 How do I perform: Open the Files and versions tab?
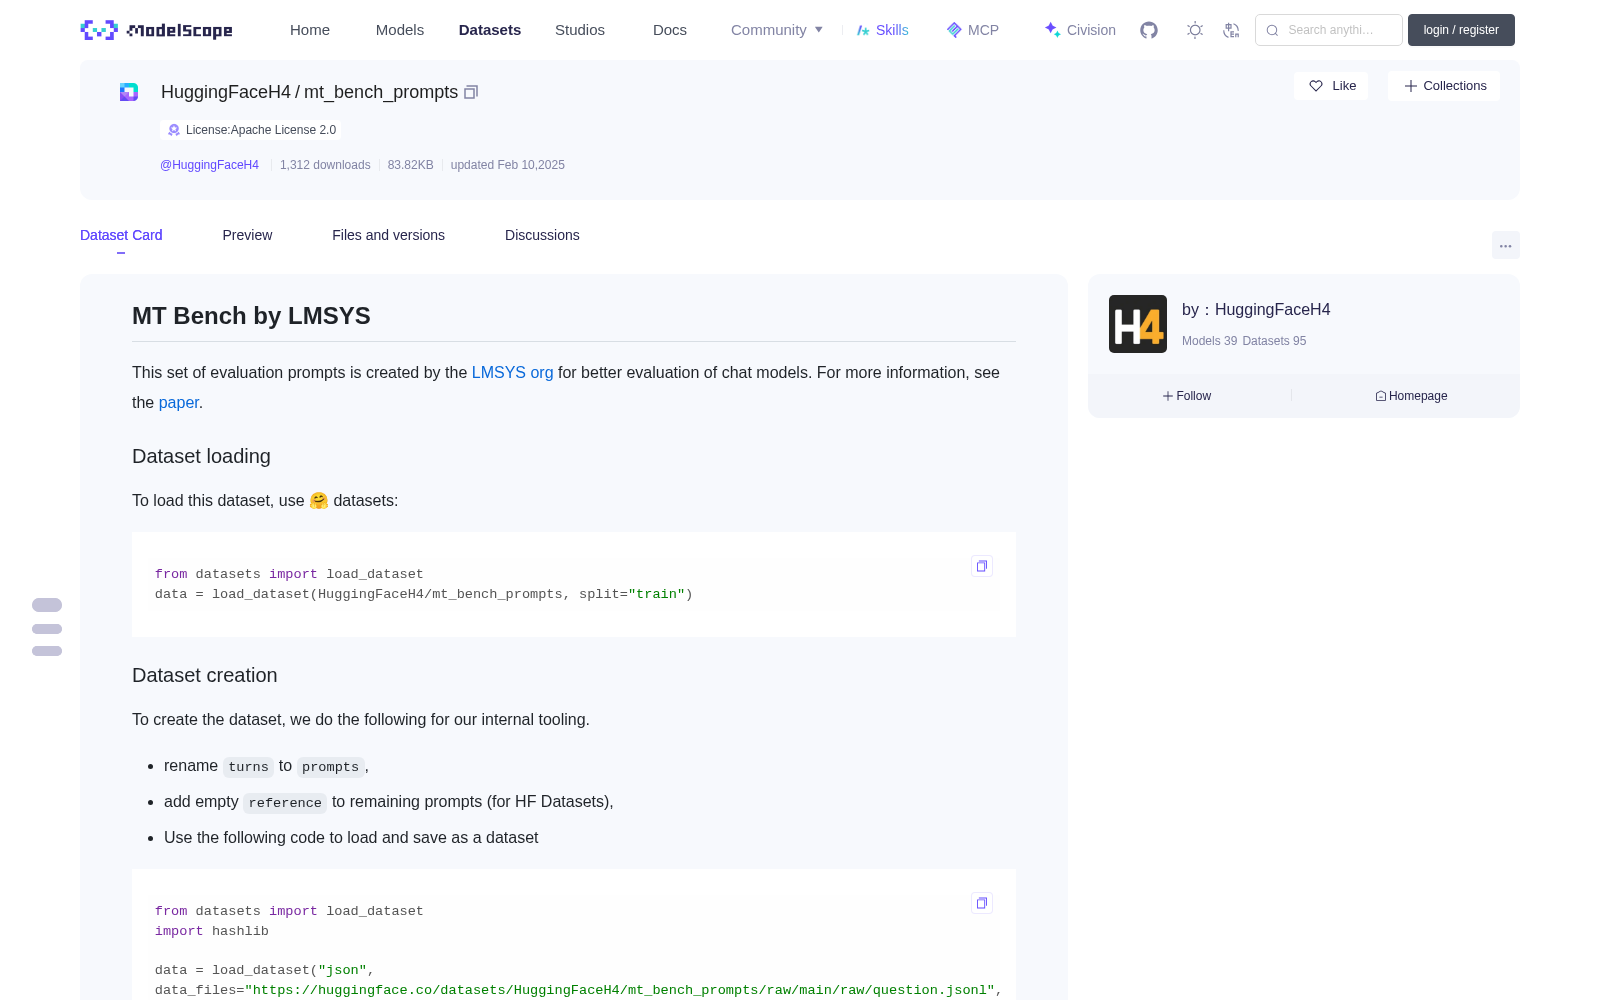(x=388, y=235)
